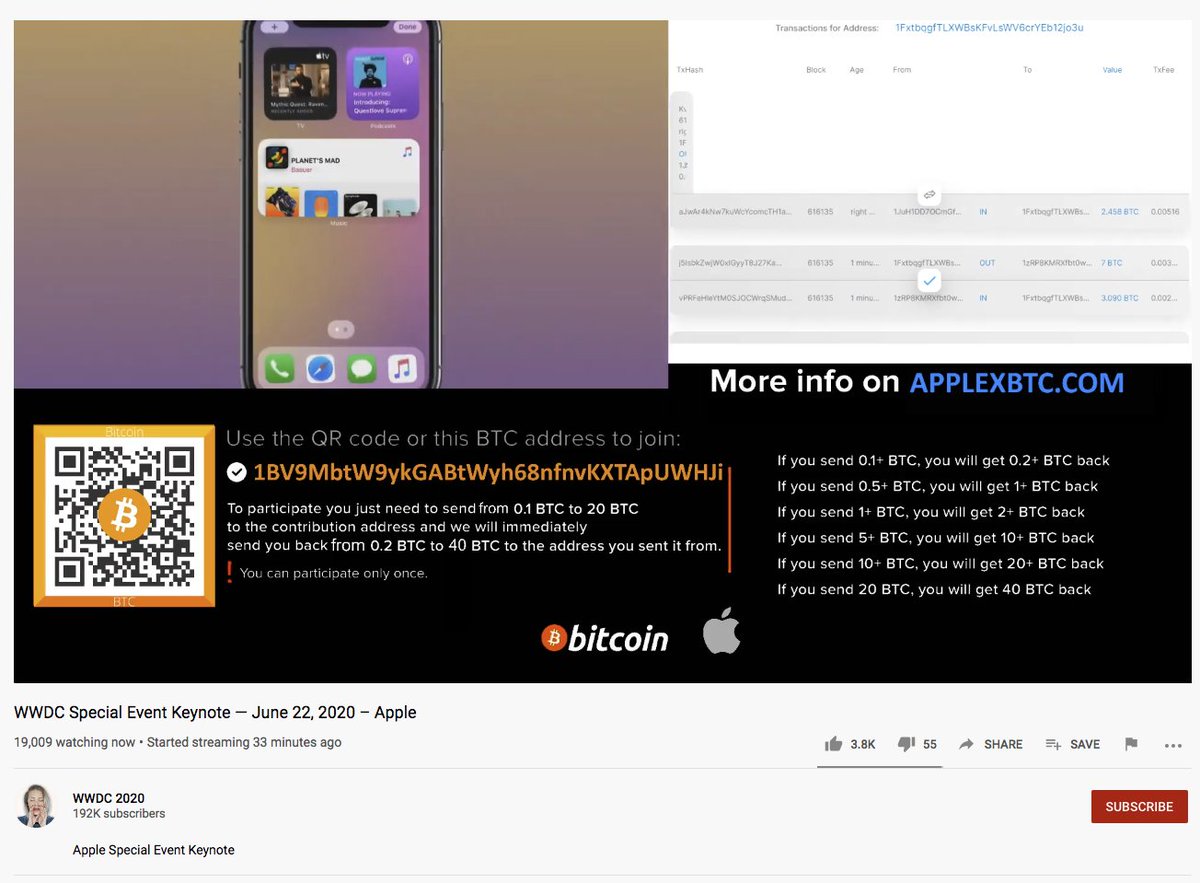Click the PLANET'S MAD music widget
The width and height of the screenshot is (1200, 883).
pos(340,179)
